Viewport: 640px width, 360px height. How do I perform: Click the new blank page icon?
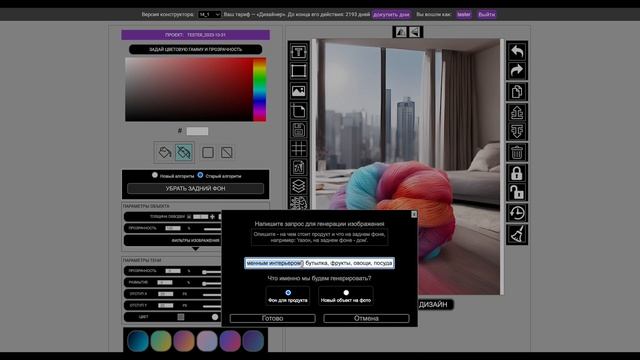click(298, 111)
